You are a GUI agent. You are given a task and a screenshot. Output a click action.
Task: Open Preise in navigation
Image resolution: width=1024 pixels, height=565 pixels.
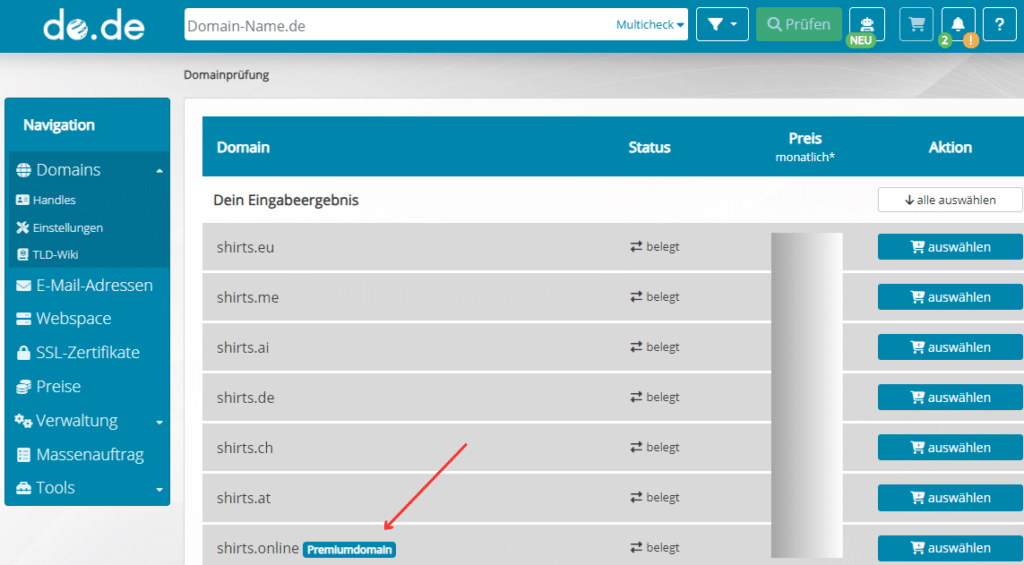[58, 387]
